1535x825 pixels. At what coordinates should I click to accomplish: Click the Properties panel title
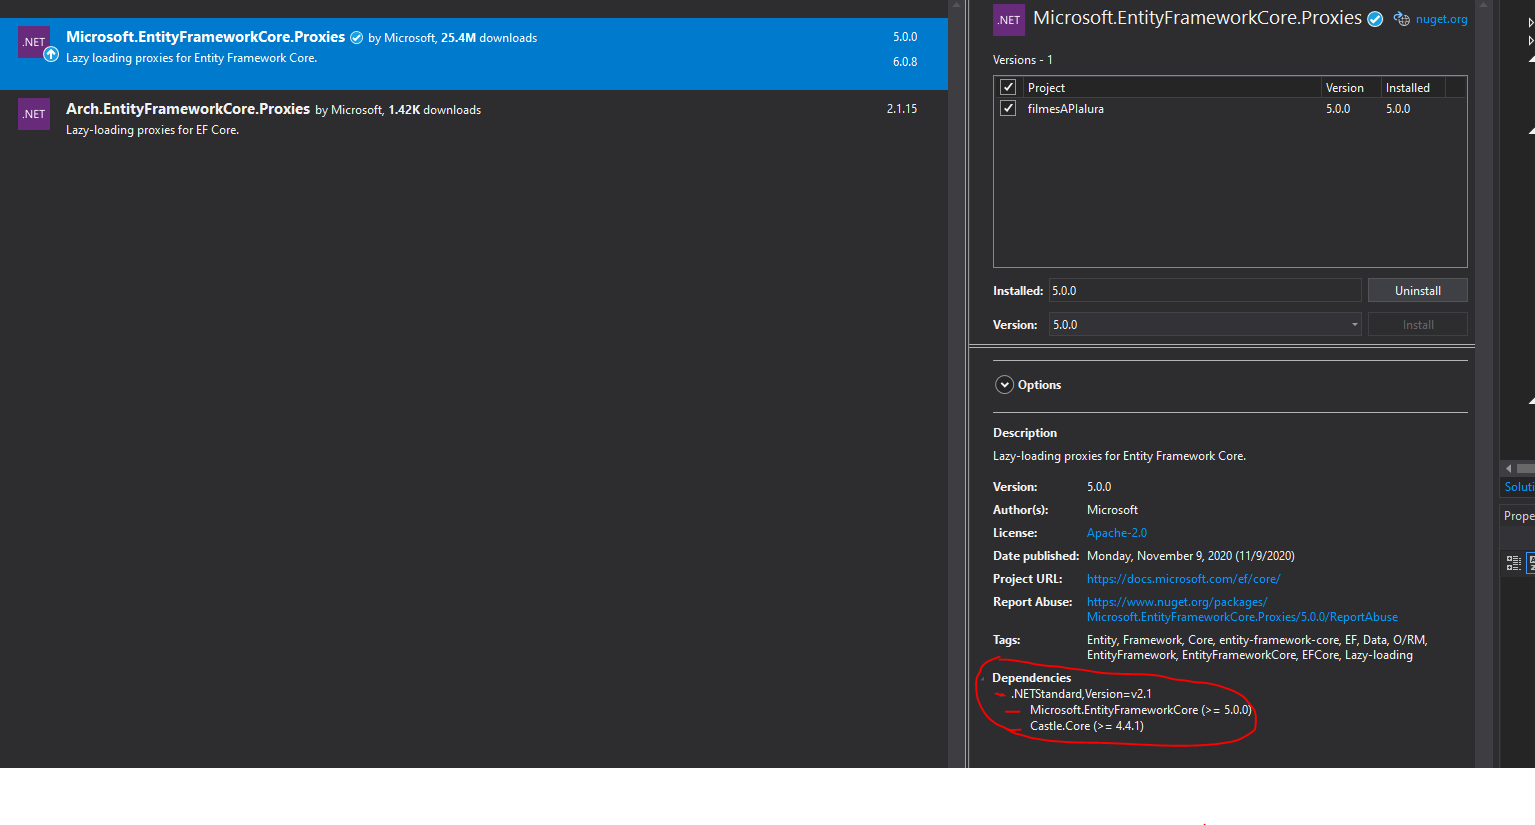click(1519, 516)
